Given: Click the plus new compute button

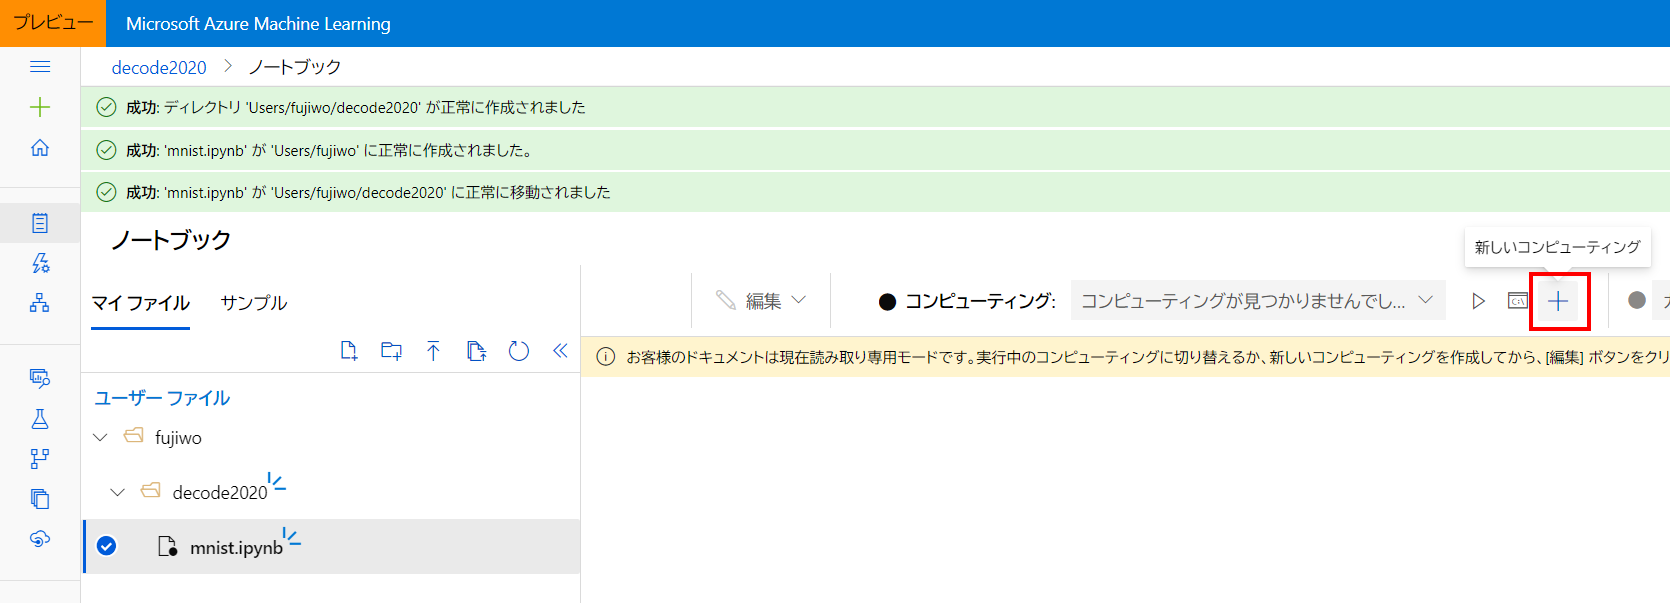Looking at the screenshot, I should pos(1558,301).
